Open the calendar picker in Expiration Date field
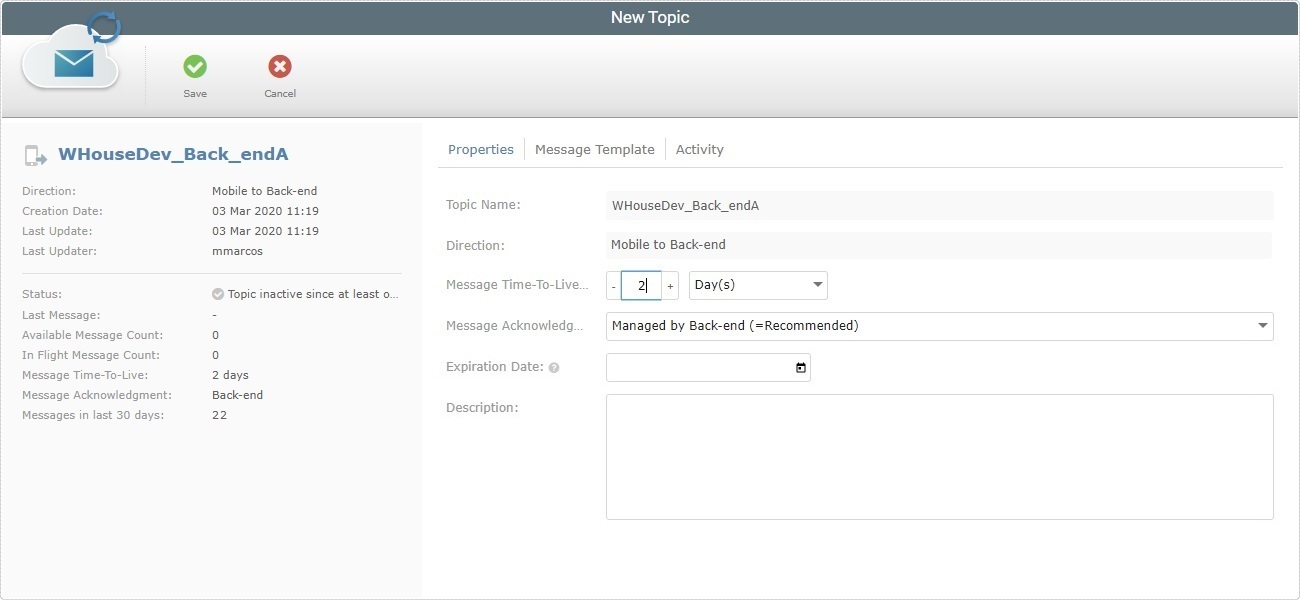 799,367
